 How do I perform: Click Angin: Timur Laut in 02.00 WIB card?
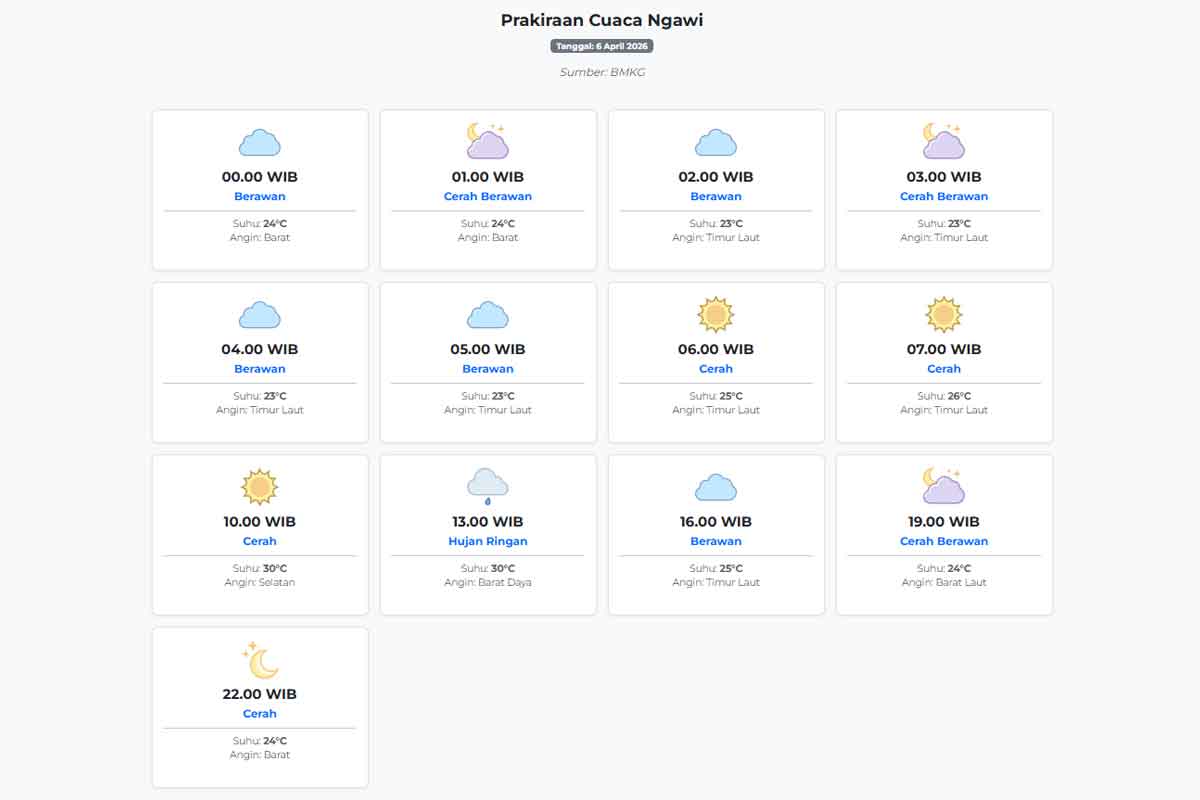(x=716, y=238)
